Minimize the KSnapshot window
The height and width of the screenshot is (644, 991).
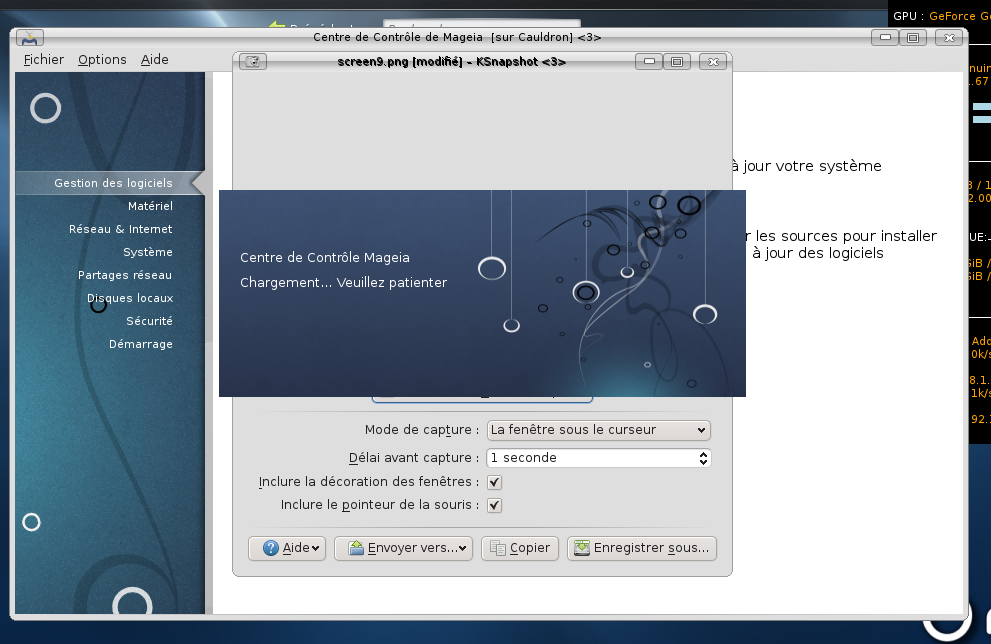(x=649, y=61)
